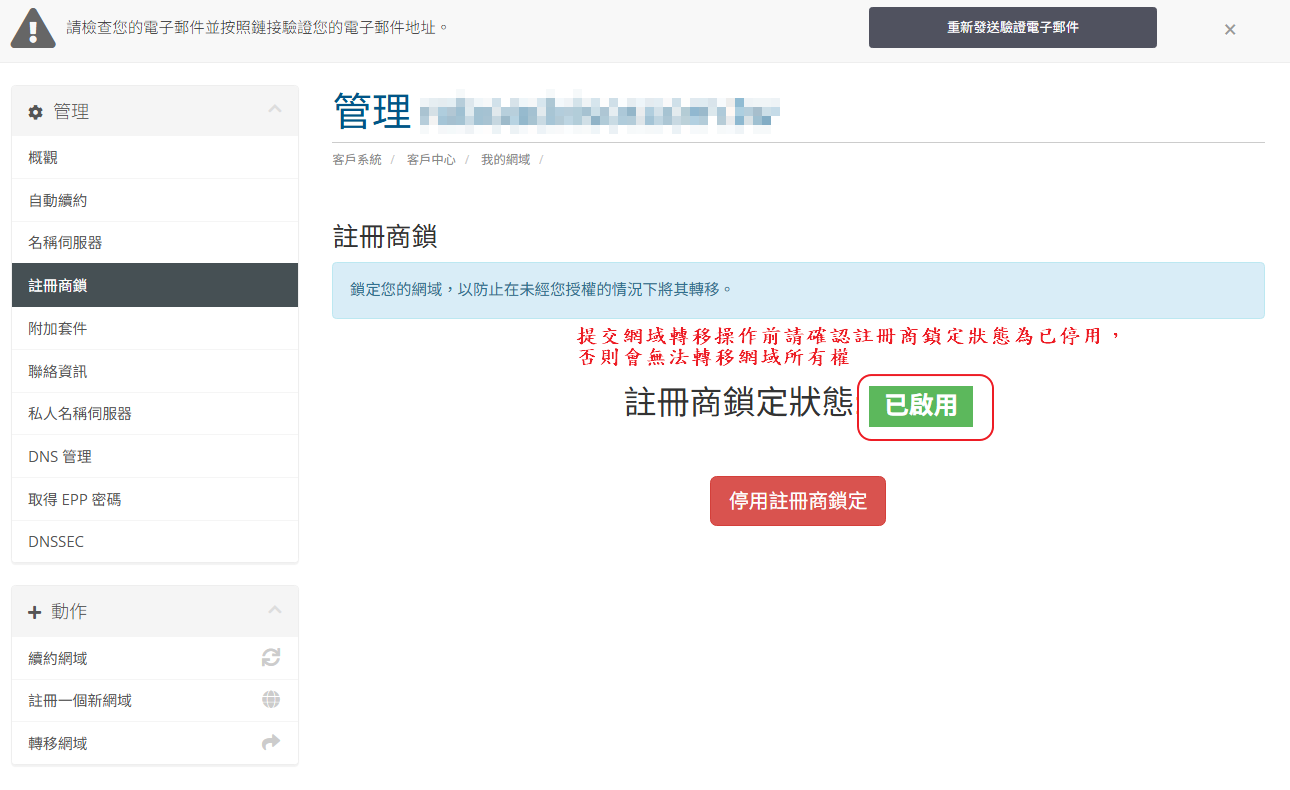Image resolution: width=1290 pixels, height=790 pixels.
Task: Click the 我的網域 breadcrumb link
Action: 505,160
